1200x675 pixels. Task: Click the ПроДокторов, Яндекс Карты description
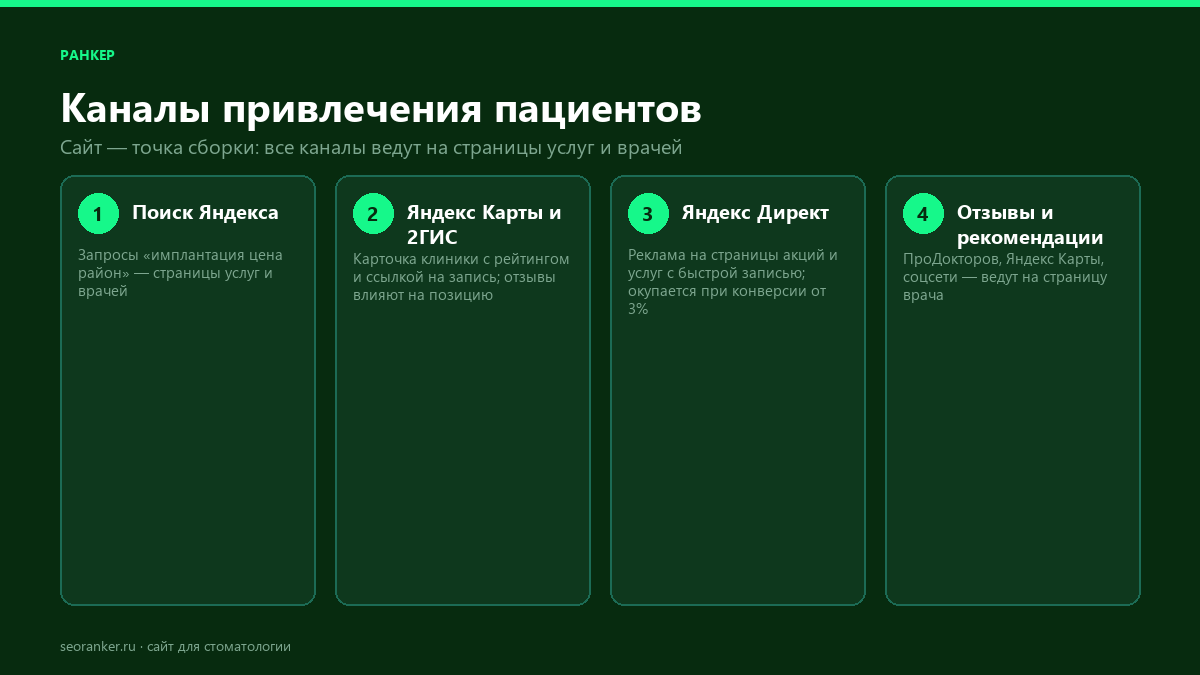tap(1005, 277)
